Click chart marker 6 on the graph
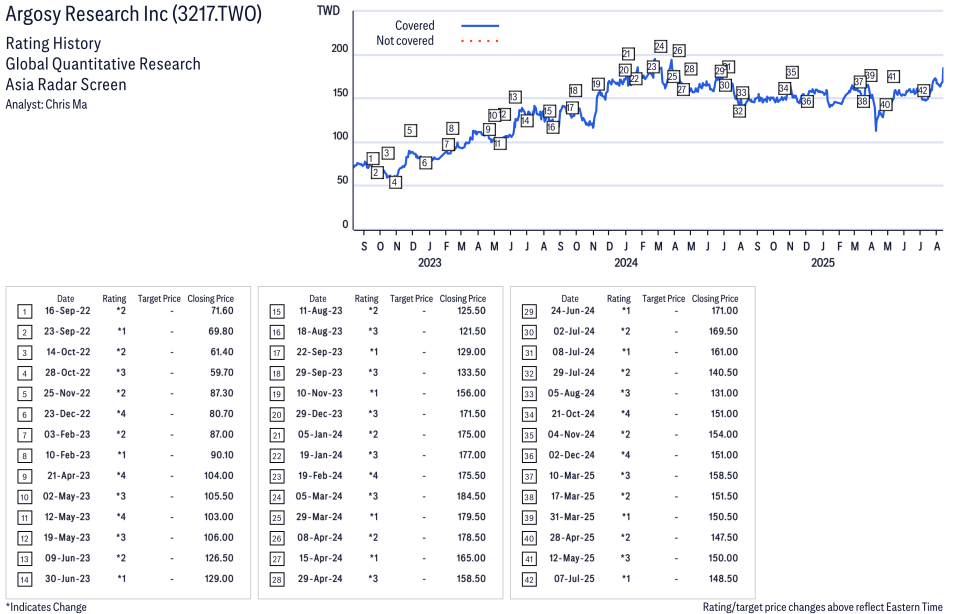Screen dimensions: 954x614 click(425, 162)
